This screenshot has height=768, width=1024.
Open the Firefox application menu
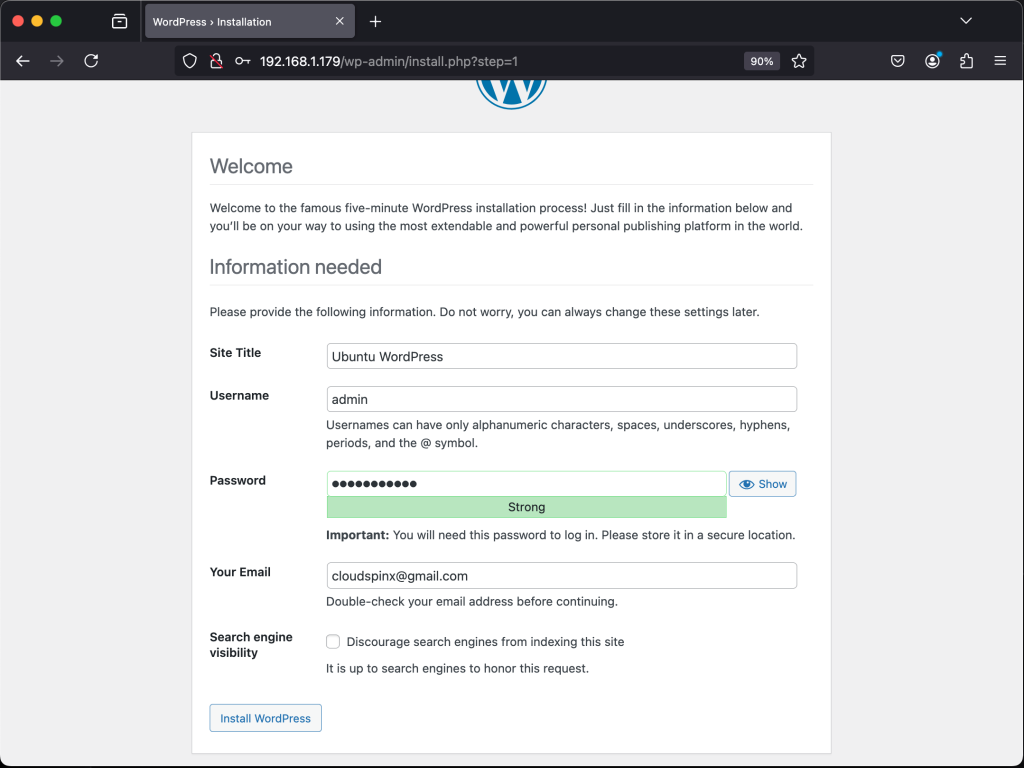pyautogui.click(x=1000, y=61)
